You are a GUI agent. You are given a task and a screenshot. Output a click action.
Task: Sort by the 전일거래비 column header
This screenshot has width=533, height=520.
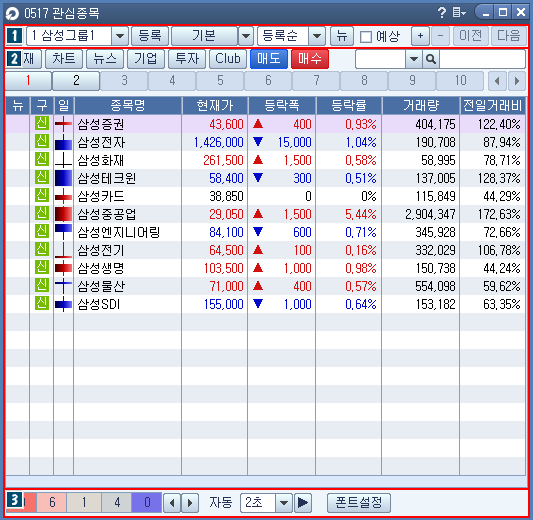click(492, 106)
